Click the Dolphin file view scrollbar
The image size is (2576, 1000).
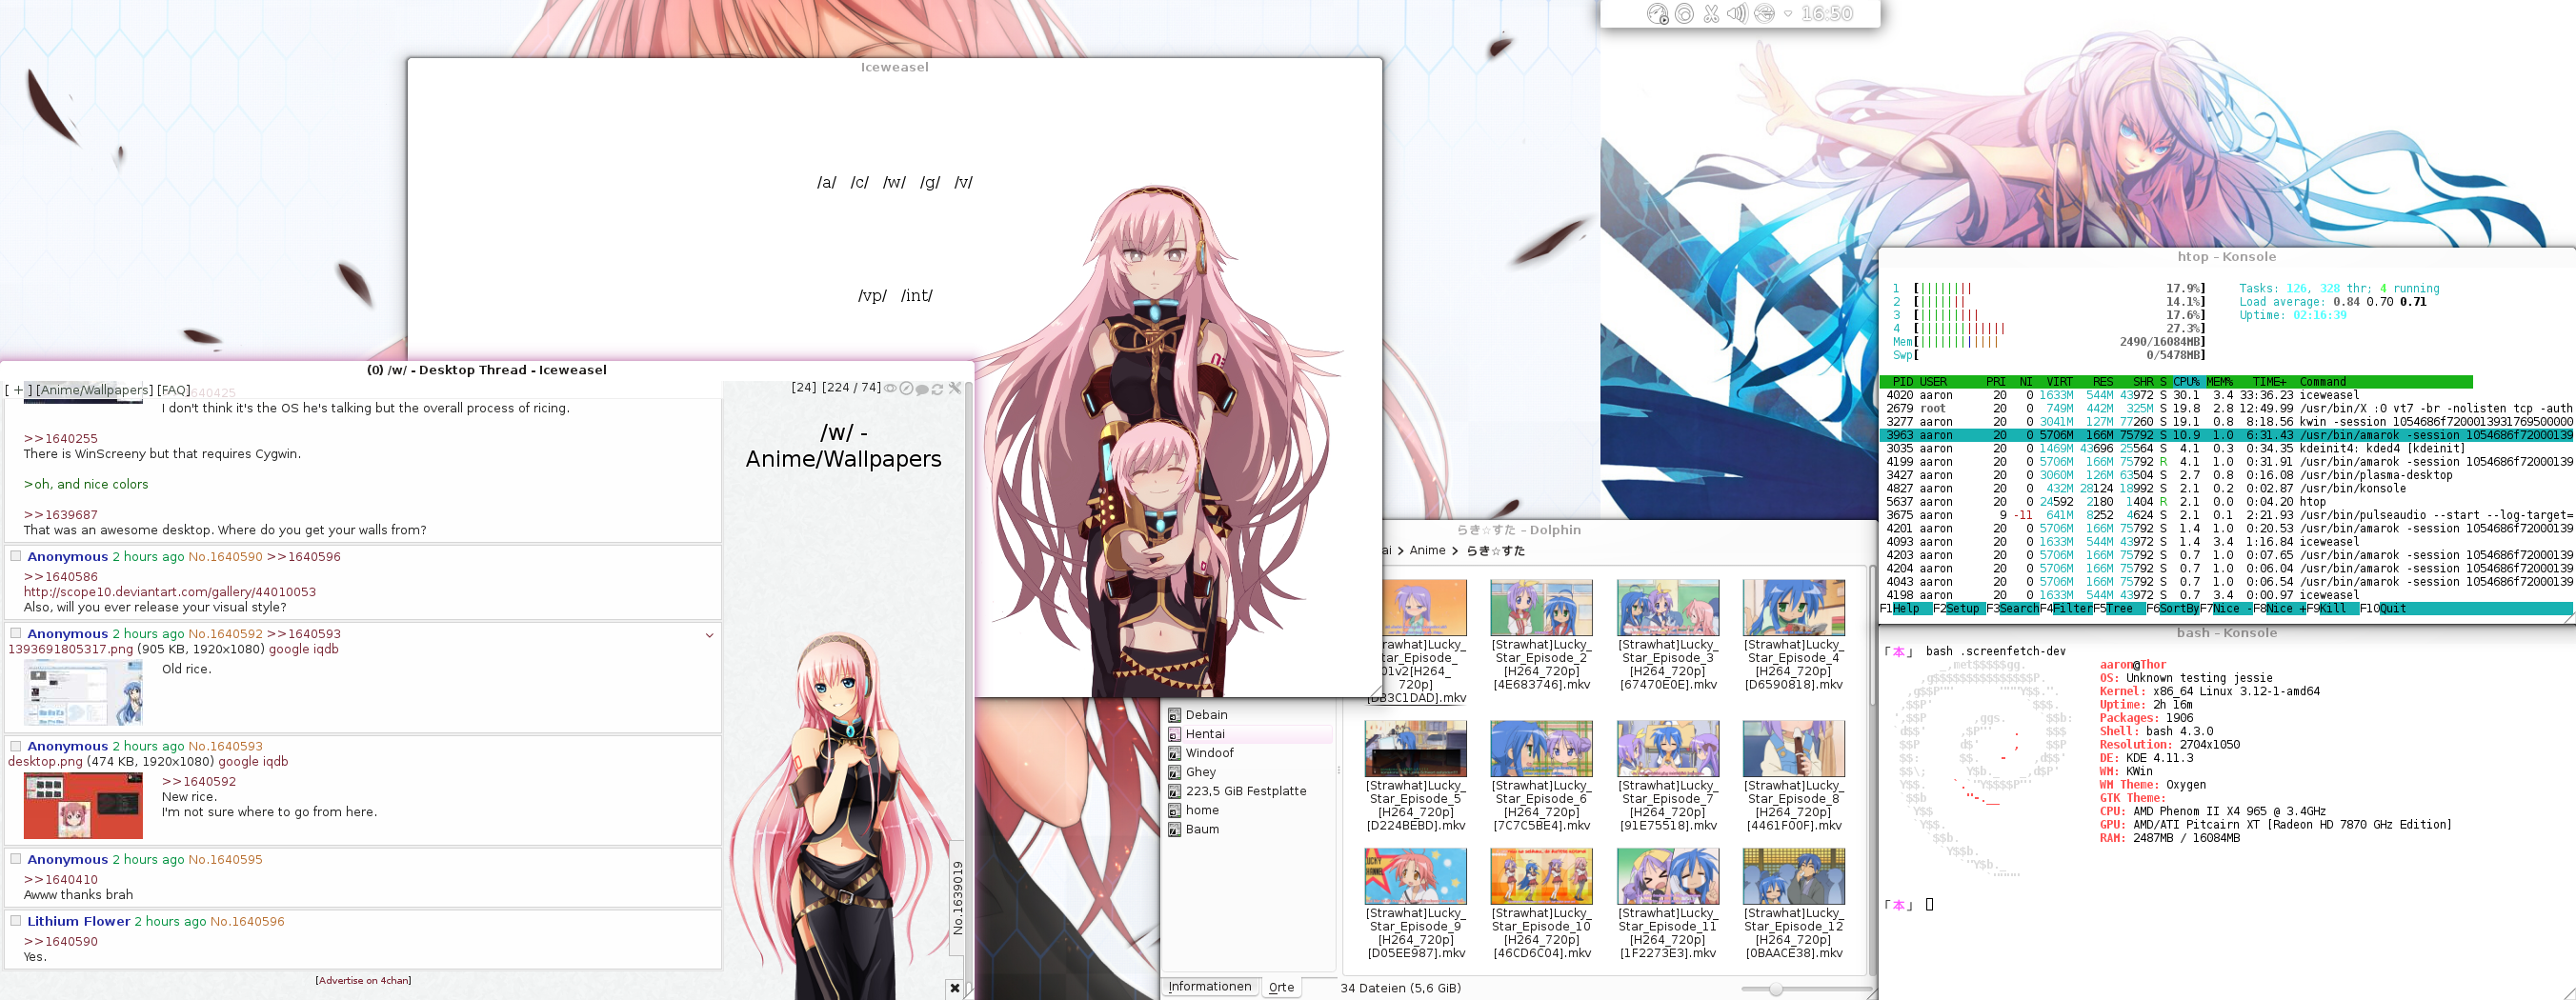click(1872, 770)
